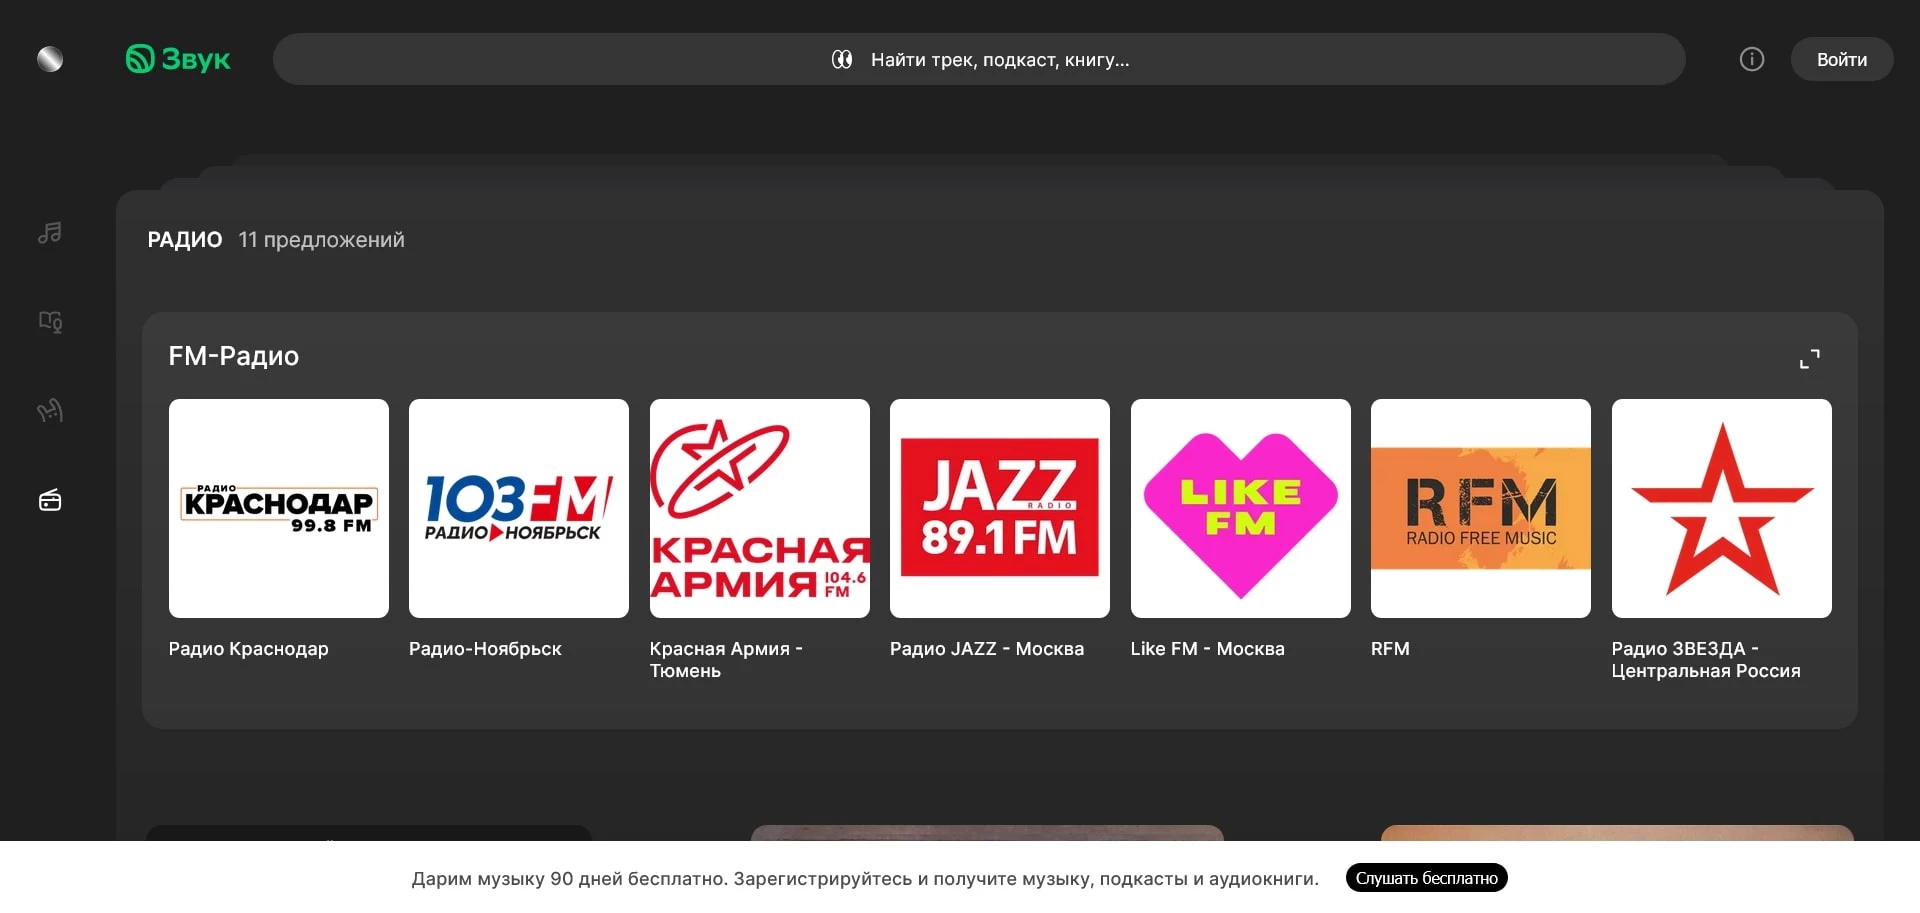Viewport: 1920px width, 913px height.
Task: Play the Красная Армия station cover
Action: 759,508
